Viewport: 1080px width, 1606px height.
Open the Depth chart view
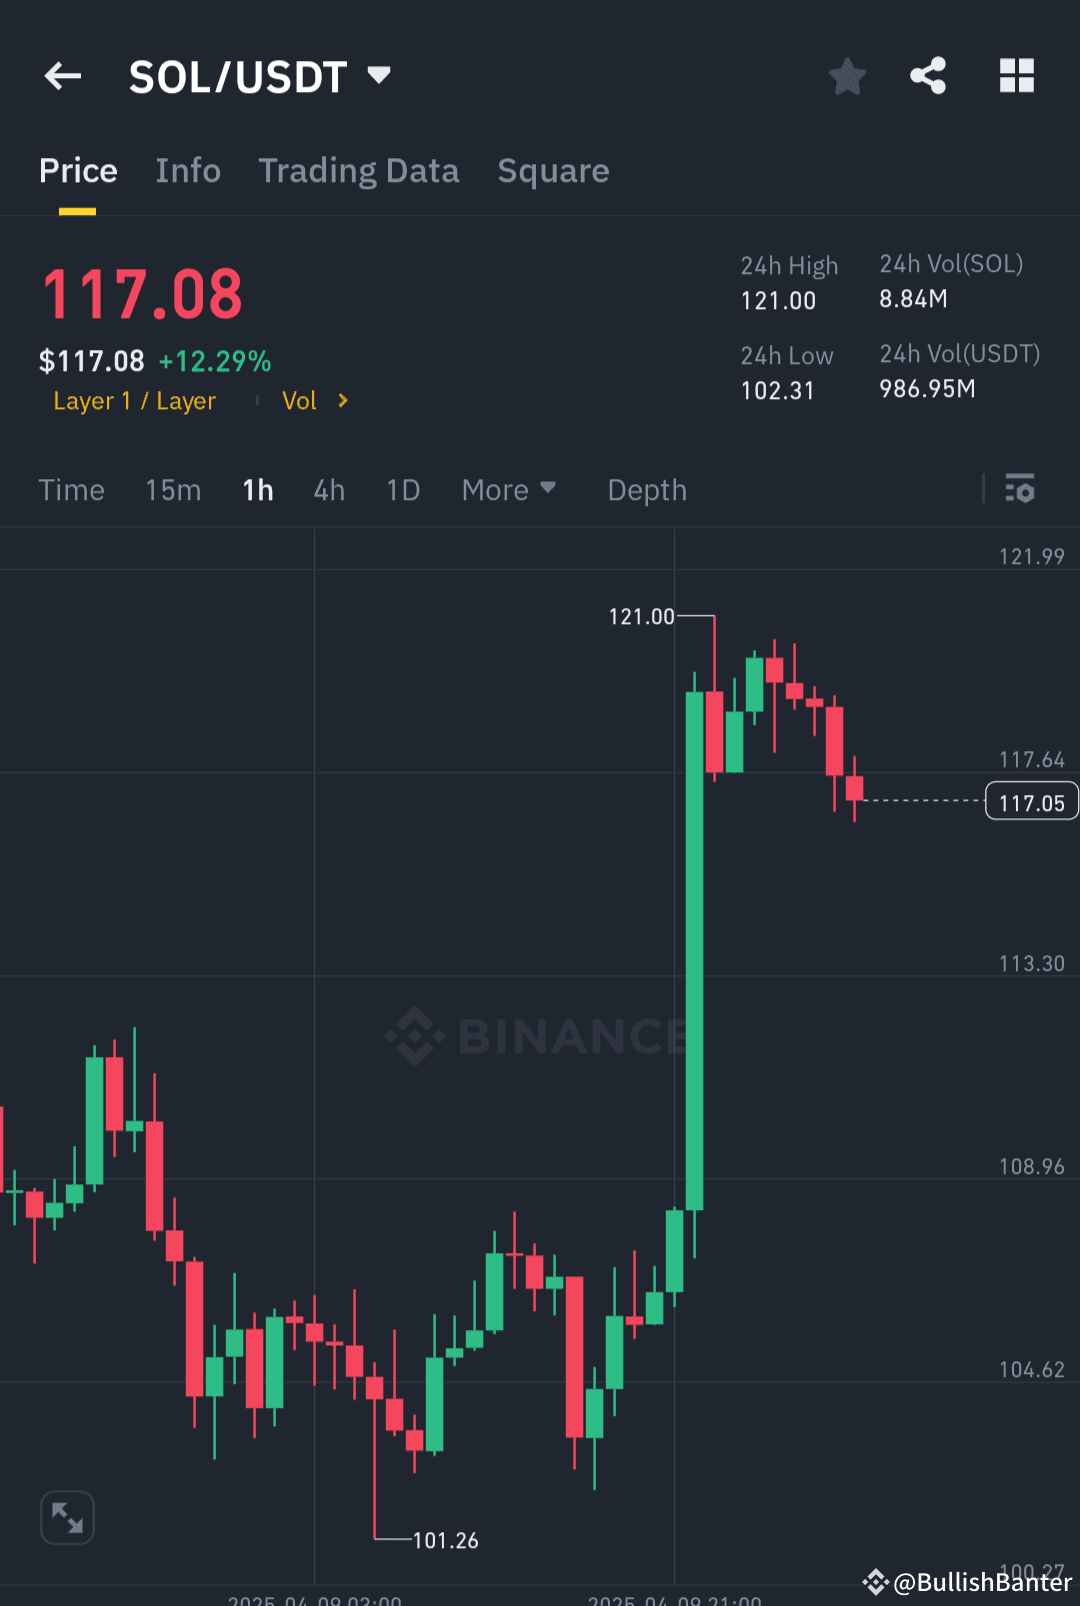(646, 490)
